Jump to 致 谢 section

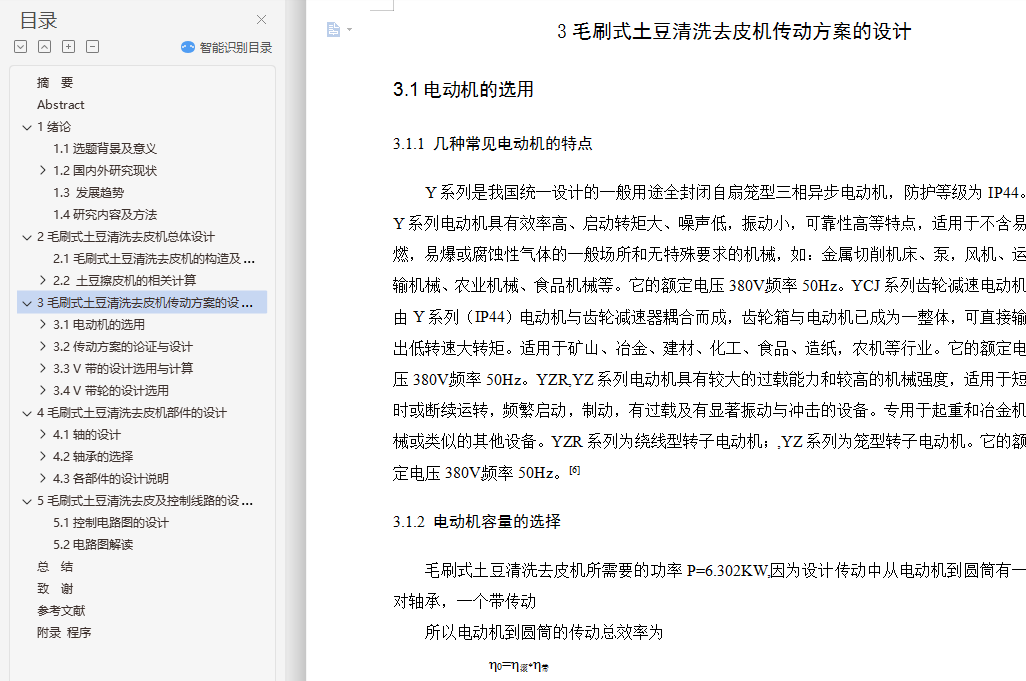[55, 589]
